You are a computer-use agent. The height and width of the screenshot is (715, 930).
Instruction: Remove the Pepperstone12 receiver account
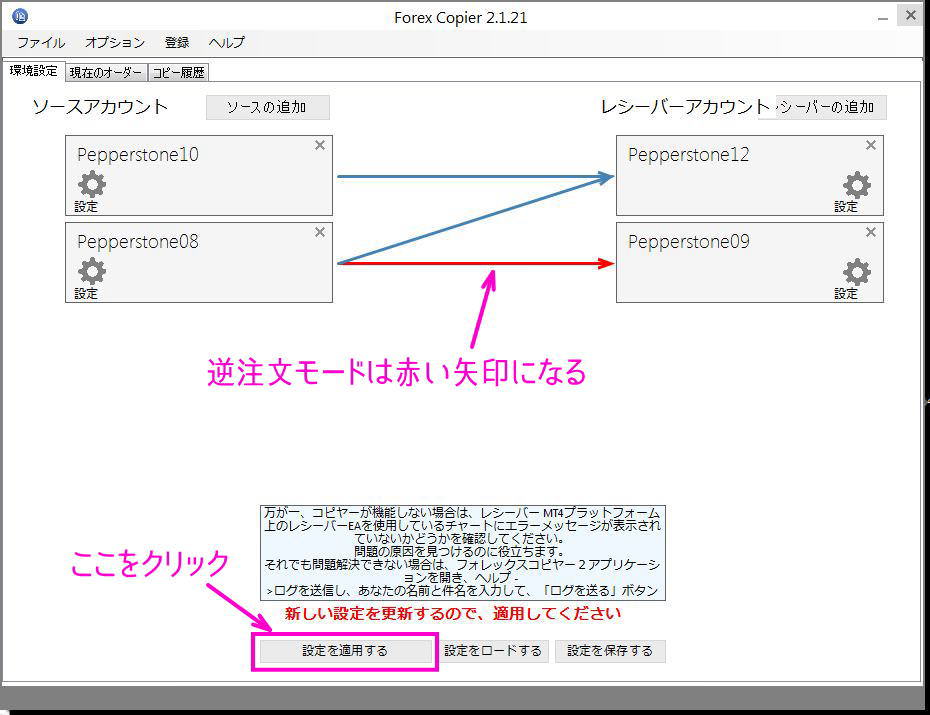(x=870, y=145)
